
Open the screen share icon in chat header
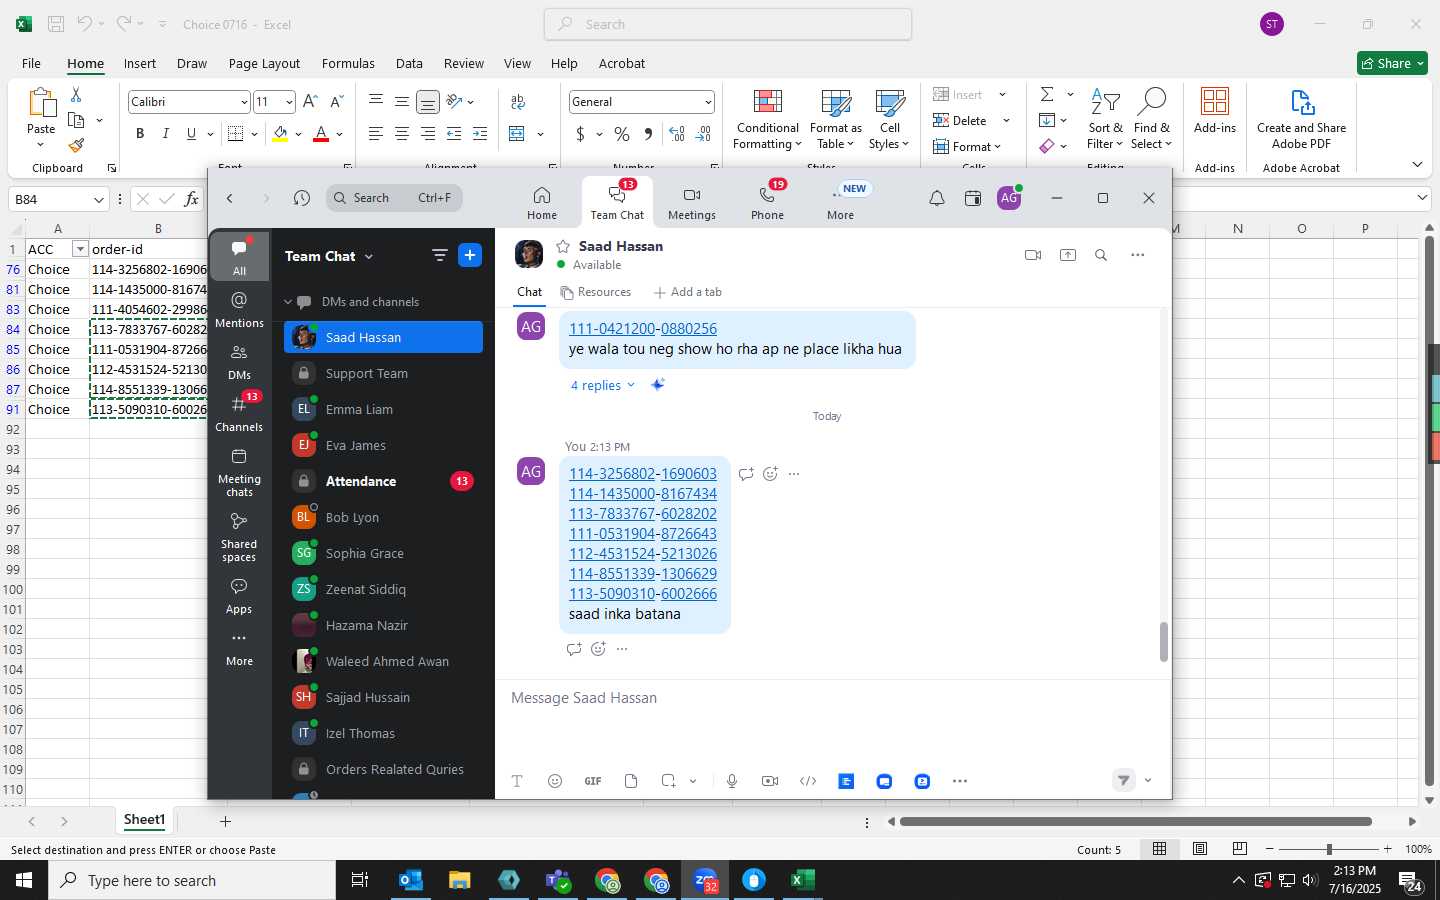(1068, 255)
